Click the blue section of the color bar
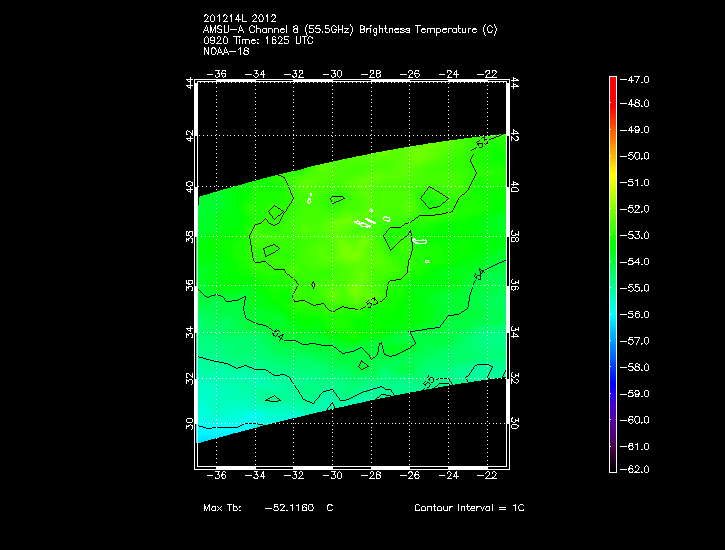The image size is (725, 550). pos(612,375)
